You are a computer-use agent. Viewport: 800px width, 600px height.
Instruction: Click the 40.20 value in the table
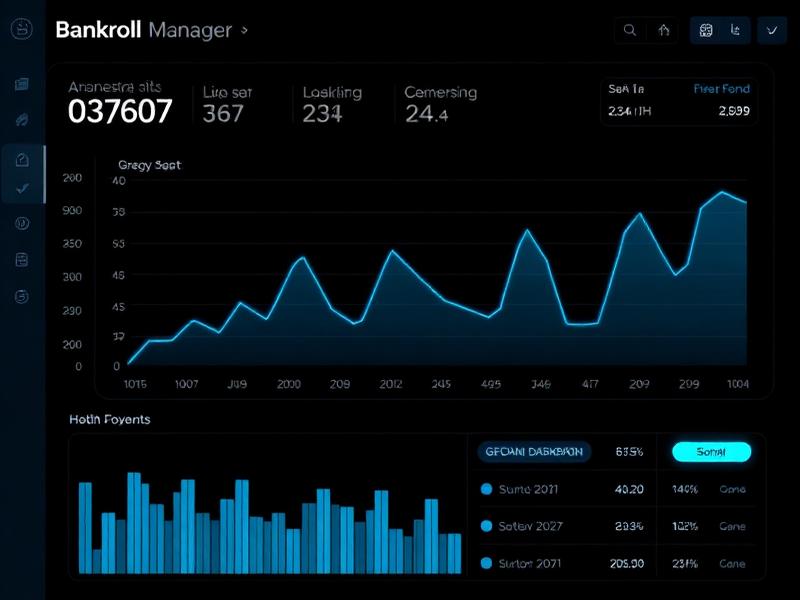[629, 489]
